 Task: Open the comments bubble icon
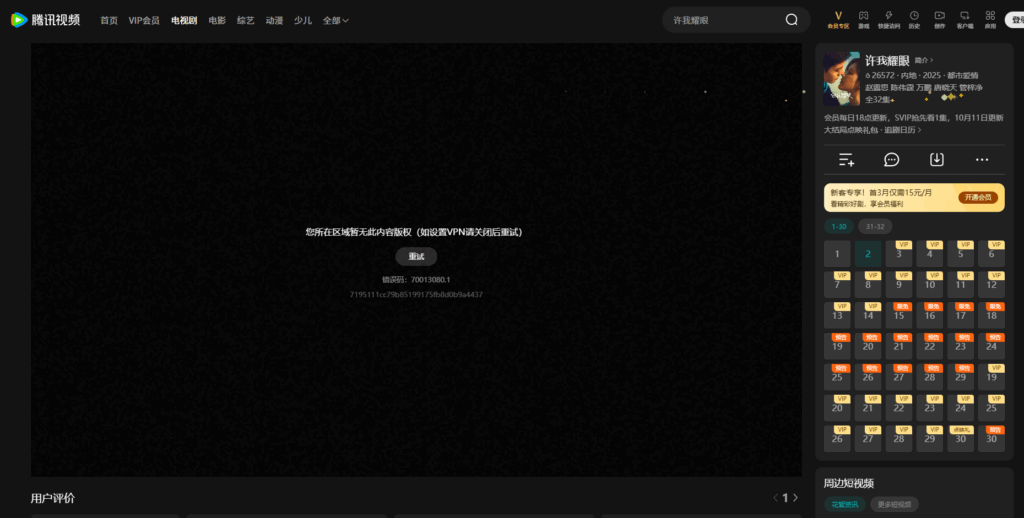(891, 160)
